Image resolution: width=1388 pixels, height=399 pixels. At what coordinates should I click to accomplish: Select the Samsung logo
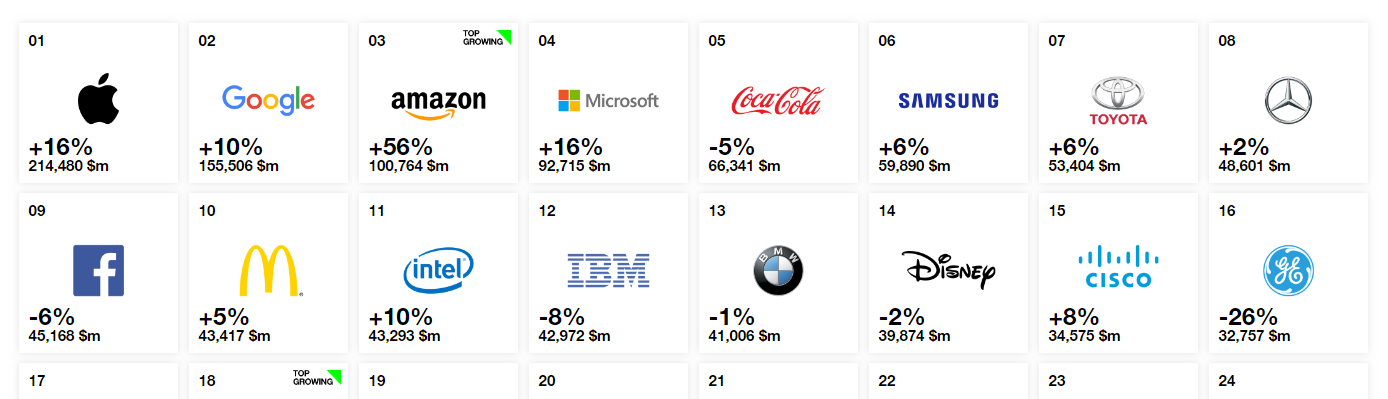[x=948, y=100]
